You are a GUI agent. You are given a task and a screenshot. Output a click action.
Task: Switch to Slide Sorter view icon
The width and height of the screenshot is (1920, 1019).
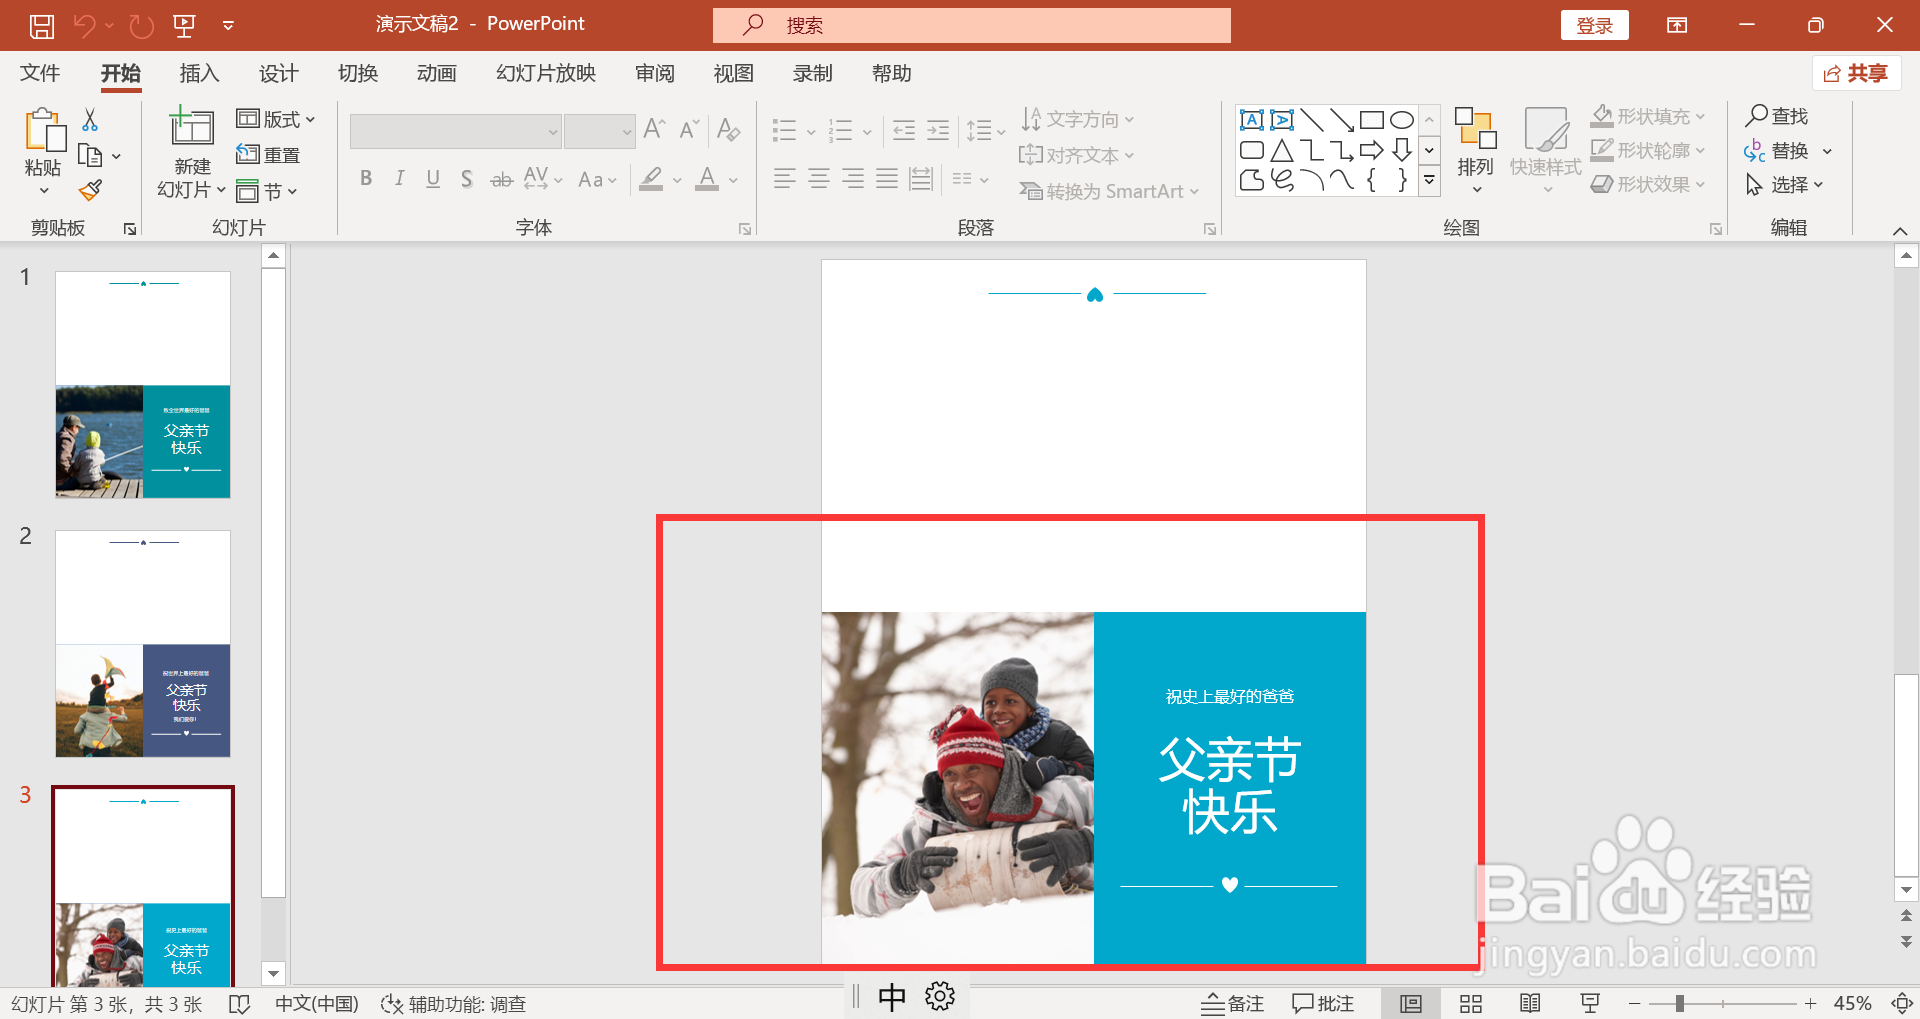[x=1471, y=1003]
